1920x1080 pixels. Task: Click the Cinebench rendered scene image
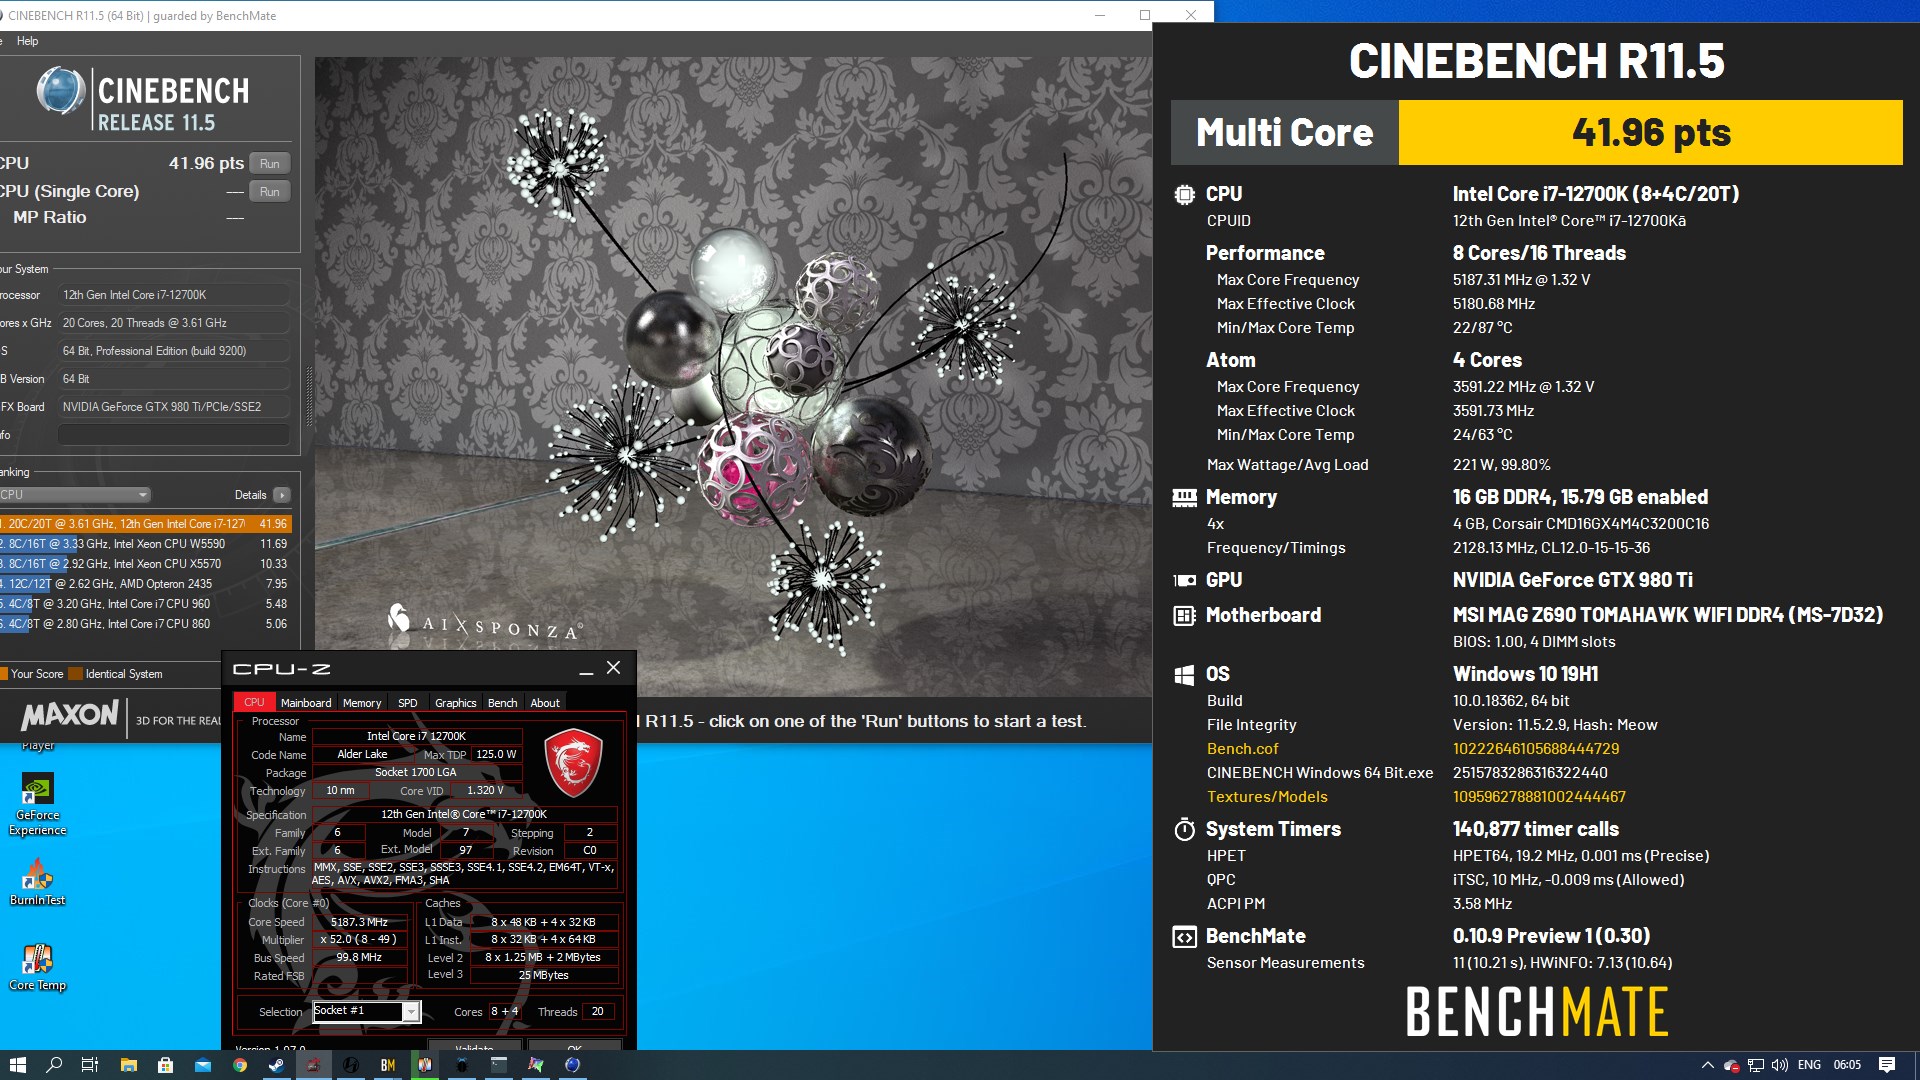click(733, 376)
